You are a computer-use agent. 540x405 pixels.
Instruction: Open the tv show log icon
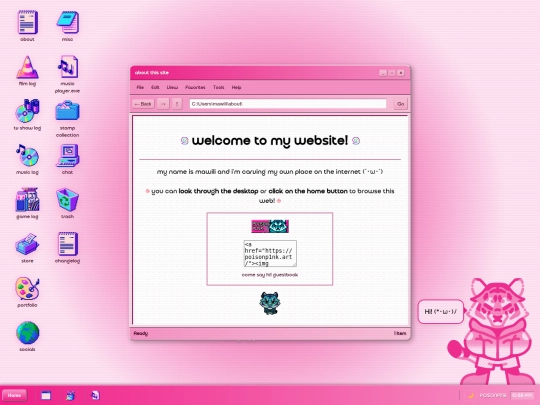tap(28, 111)
